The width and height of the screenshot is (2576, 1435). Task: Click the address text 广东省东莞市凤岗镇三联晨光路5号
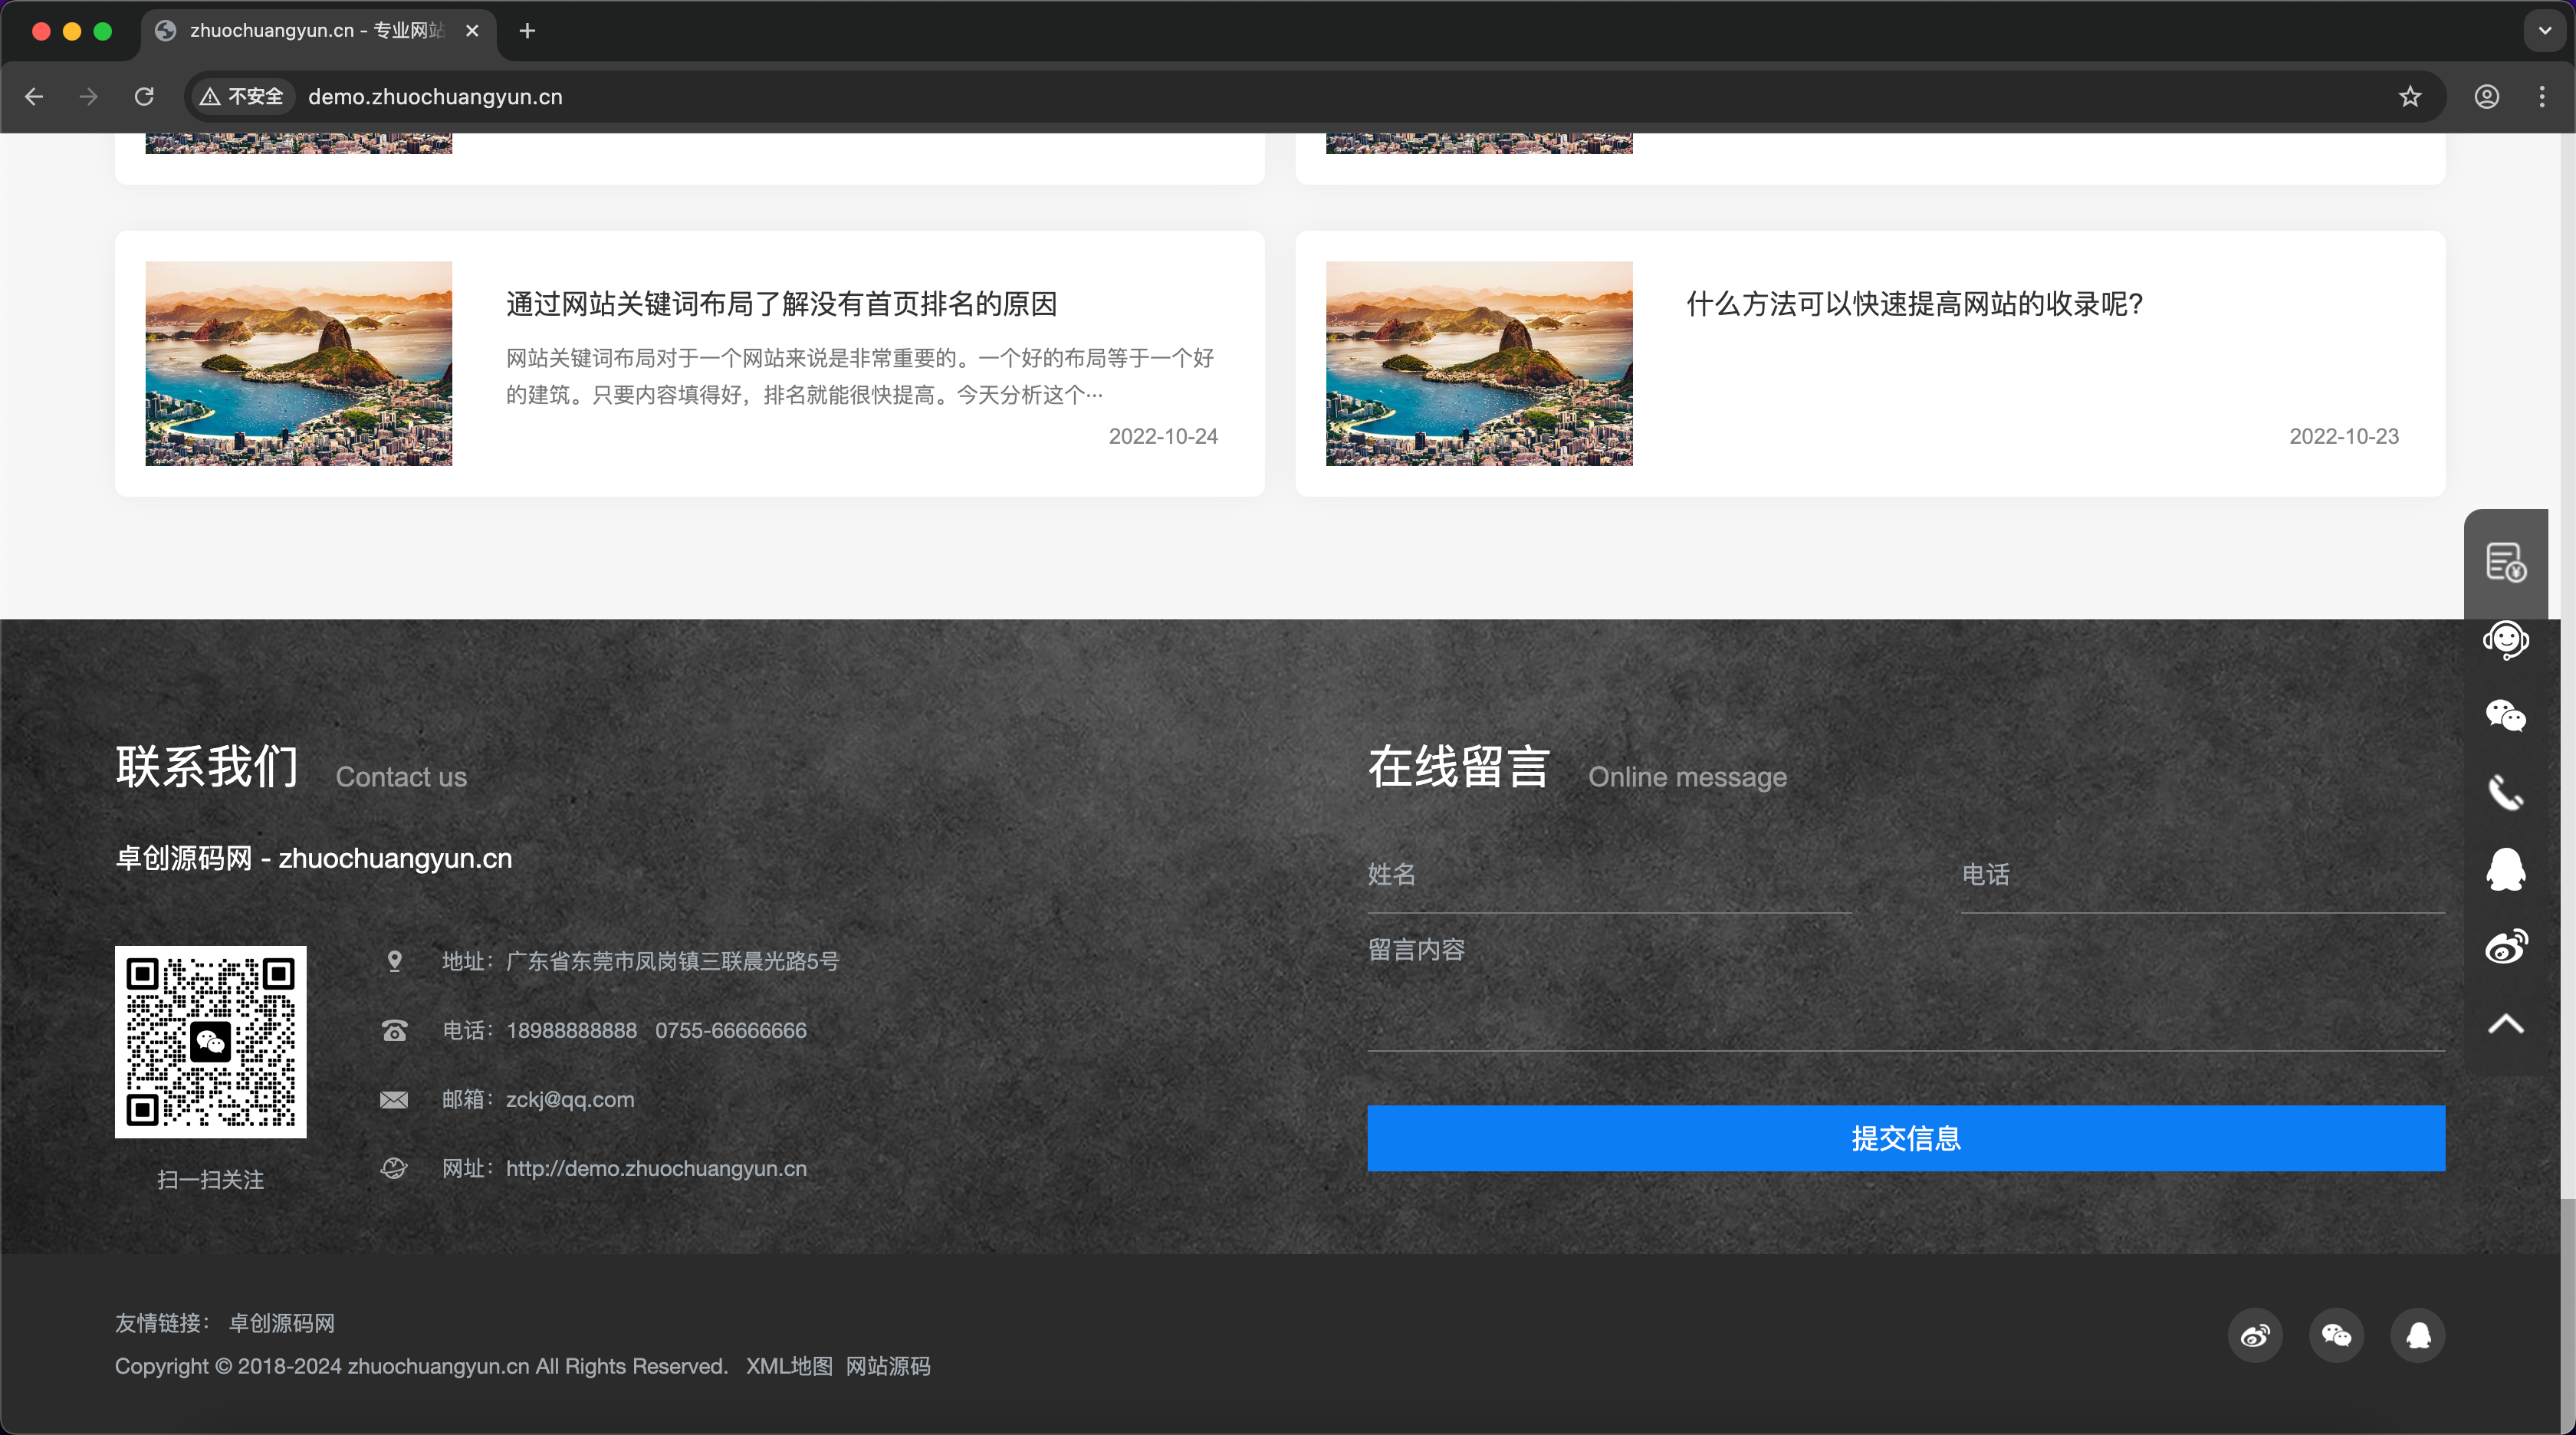coord(672,961)
